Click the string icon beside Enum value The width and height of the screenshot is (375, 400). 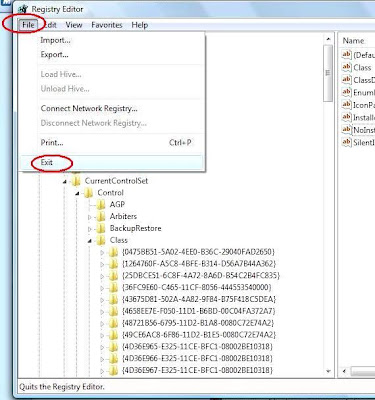pos(347,92)
